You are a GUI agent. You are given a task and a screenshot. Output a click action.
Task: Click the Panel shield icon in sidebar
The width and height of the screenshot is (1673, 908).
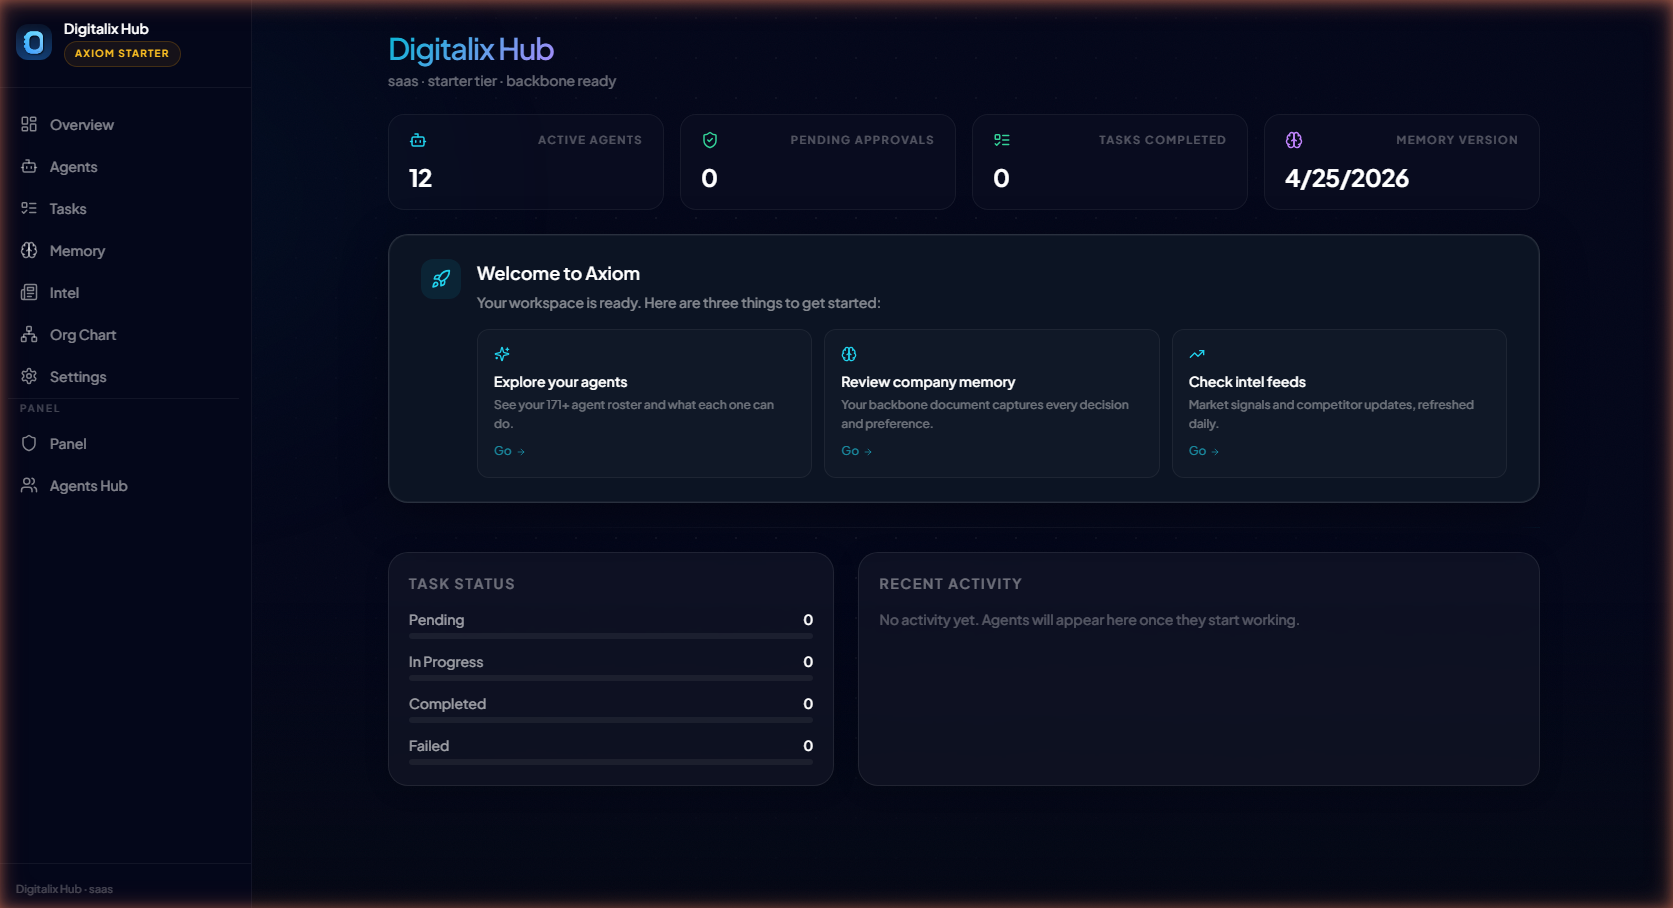coord(29,443)
